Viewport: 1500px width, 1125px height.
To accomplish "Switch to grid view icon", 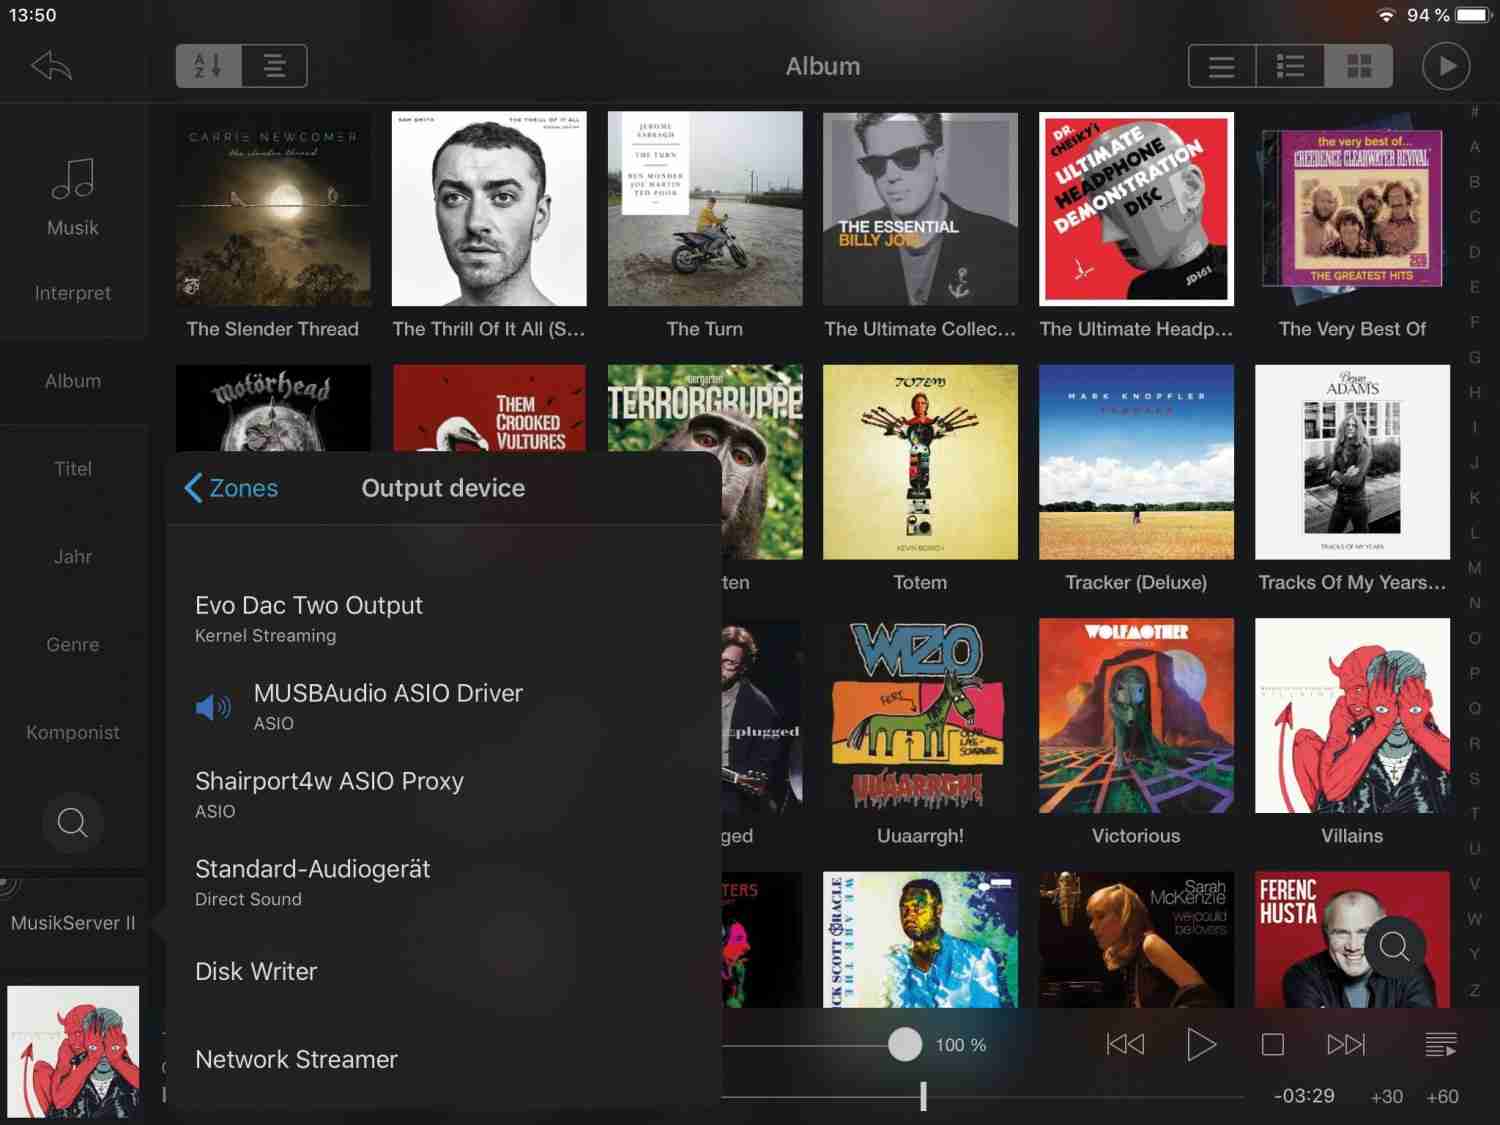I will (1359, 66).
